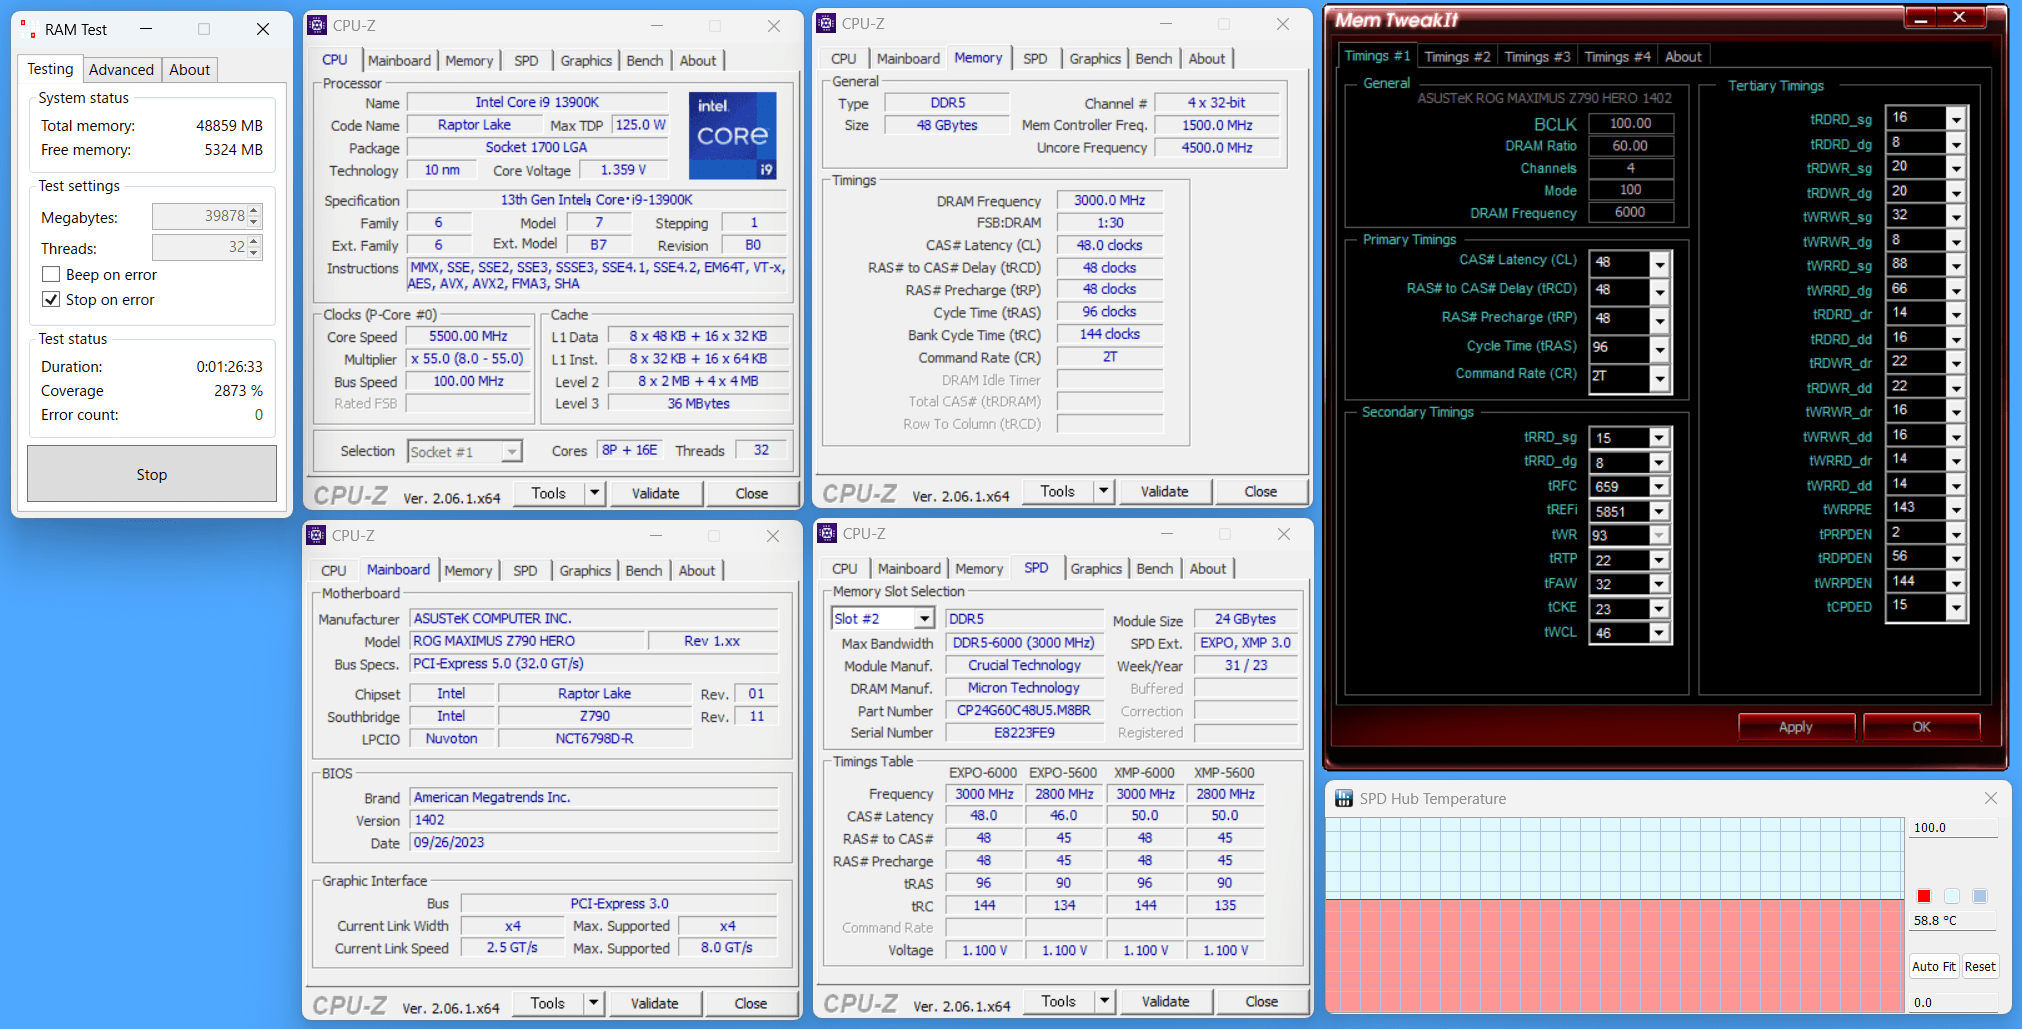Image resolution: width=2022 pixels, height=1029 pixels.
Task: Close the Mem TweakIt window
Action: coord(1959,17)
